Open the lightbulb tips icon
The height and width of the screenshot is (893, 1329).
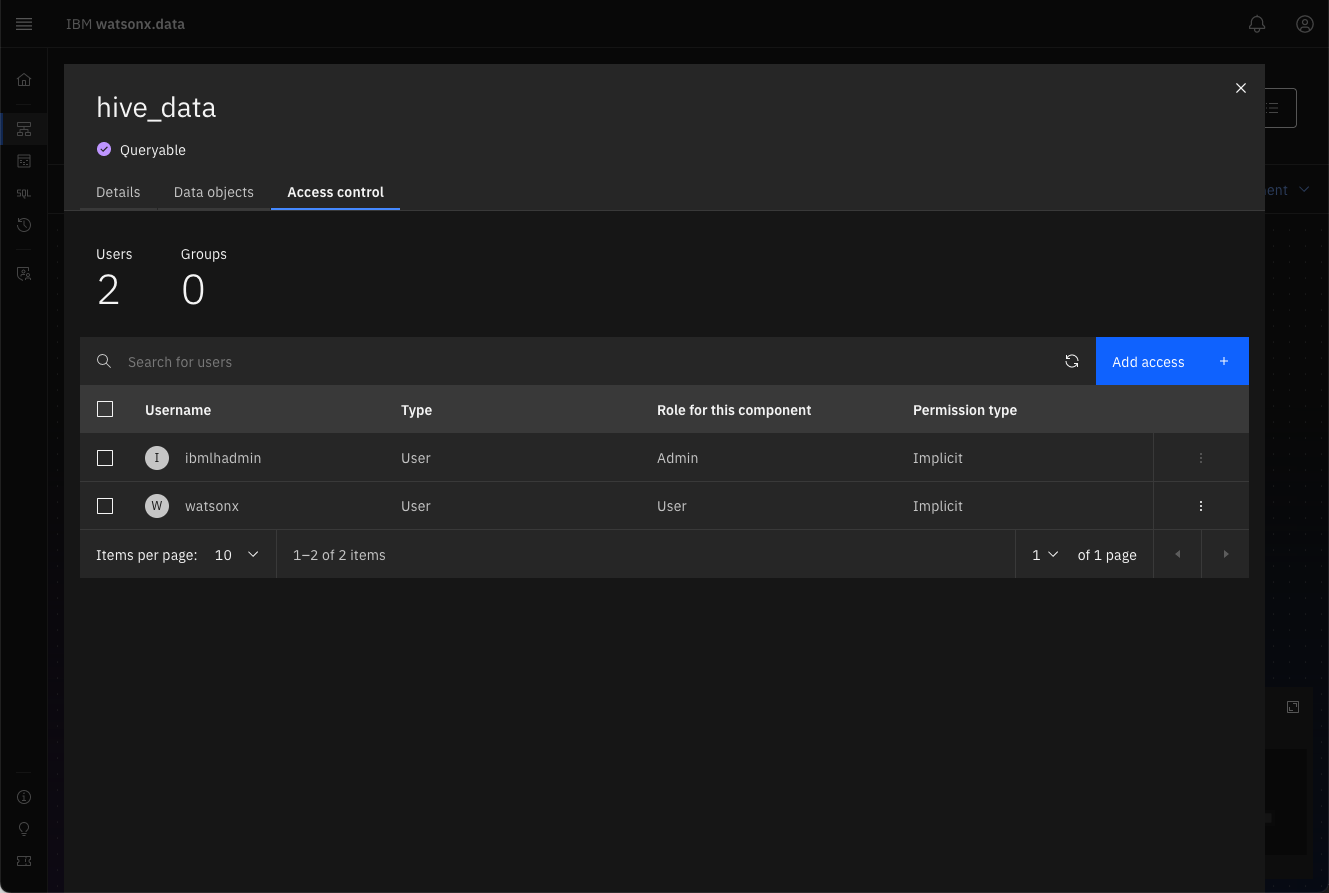(x=24, y=829)
